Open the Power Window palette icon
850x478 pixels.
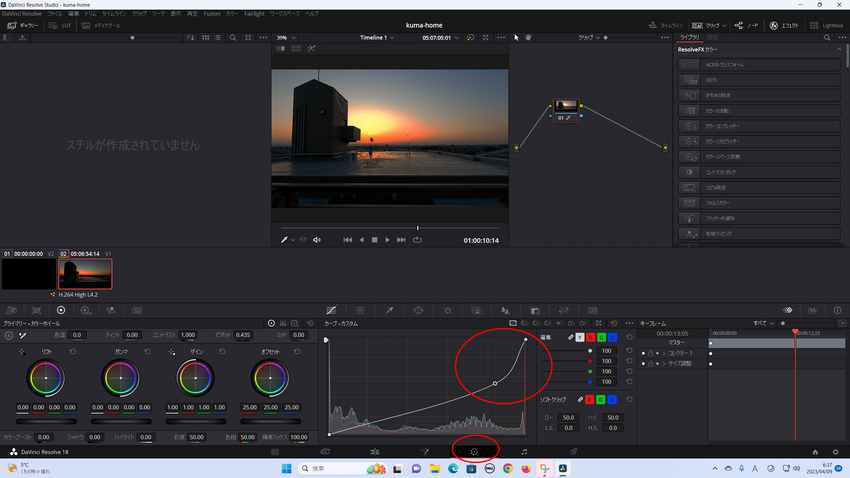(x=418, y=311)
